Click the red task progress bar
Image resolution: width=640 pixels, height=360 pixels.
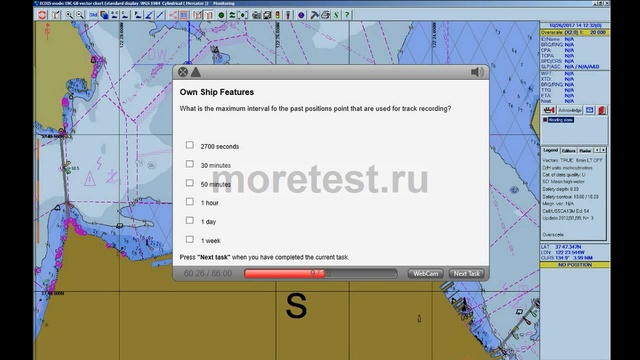(x=320, y=273)
